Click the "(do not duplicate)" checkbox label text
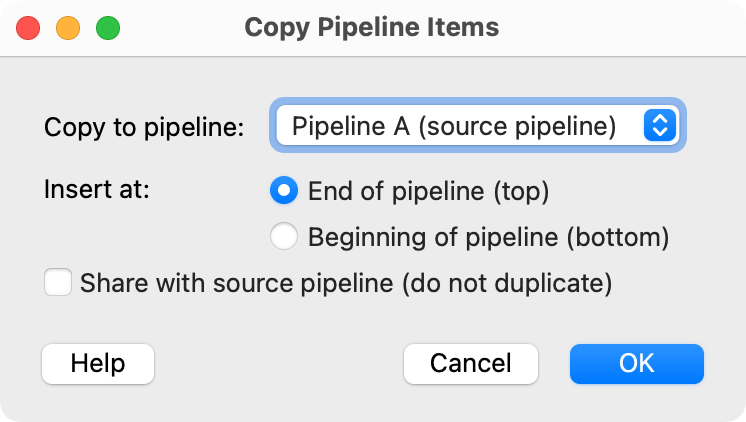The image size is (746, 422). [x=506, y=283]
